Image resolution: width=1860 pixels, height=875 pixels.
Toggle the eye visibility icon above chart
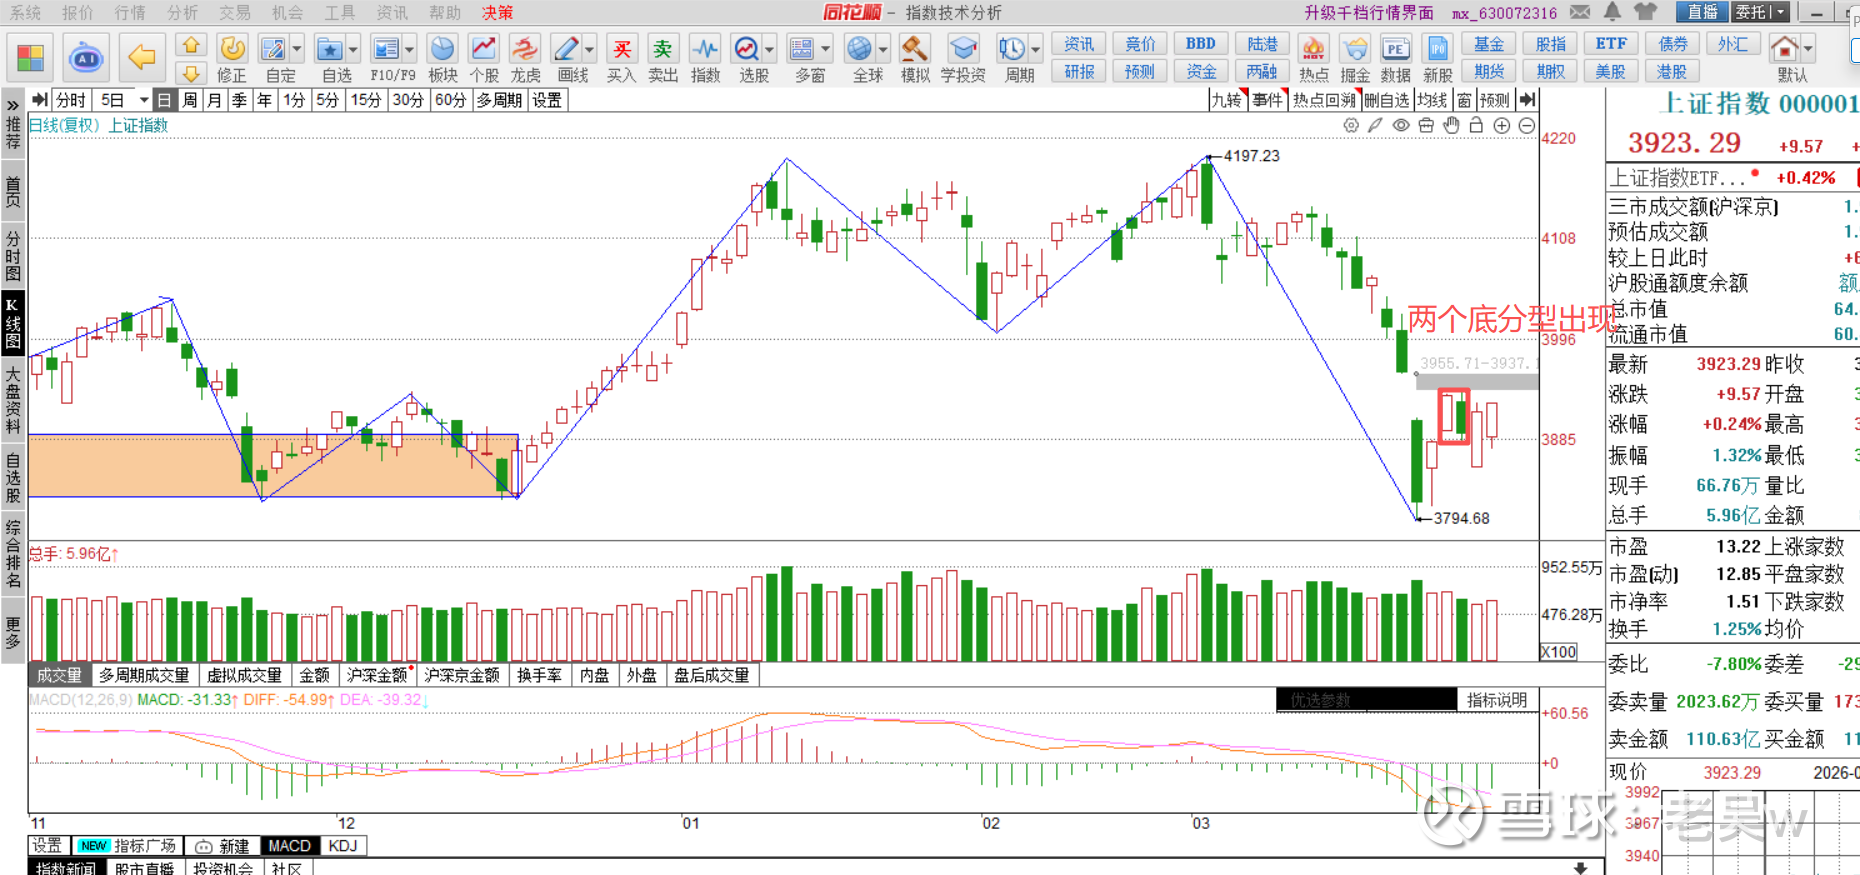pos(1401,125)
